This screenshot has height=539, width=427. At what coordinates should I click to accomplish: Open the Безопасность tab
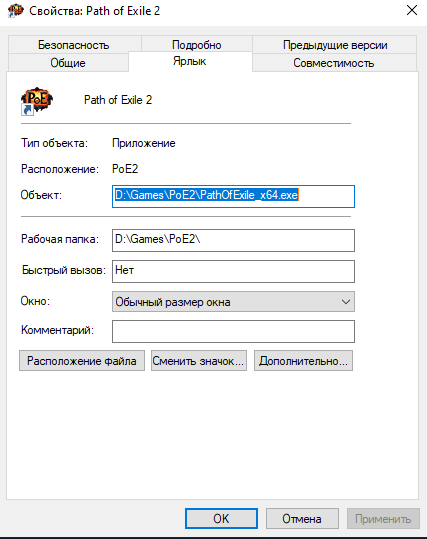(74, 45)
